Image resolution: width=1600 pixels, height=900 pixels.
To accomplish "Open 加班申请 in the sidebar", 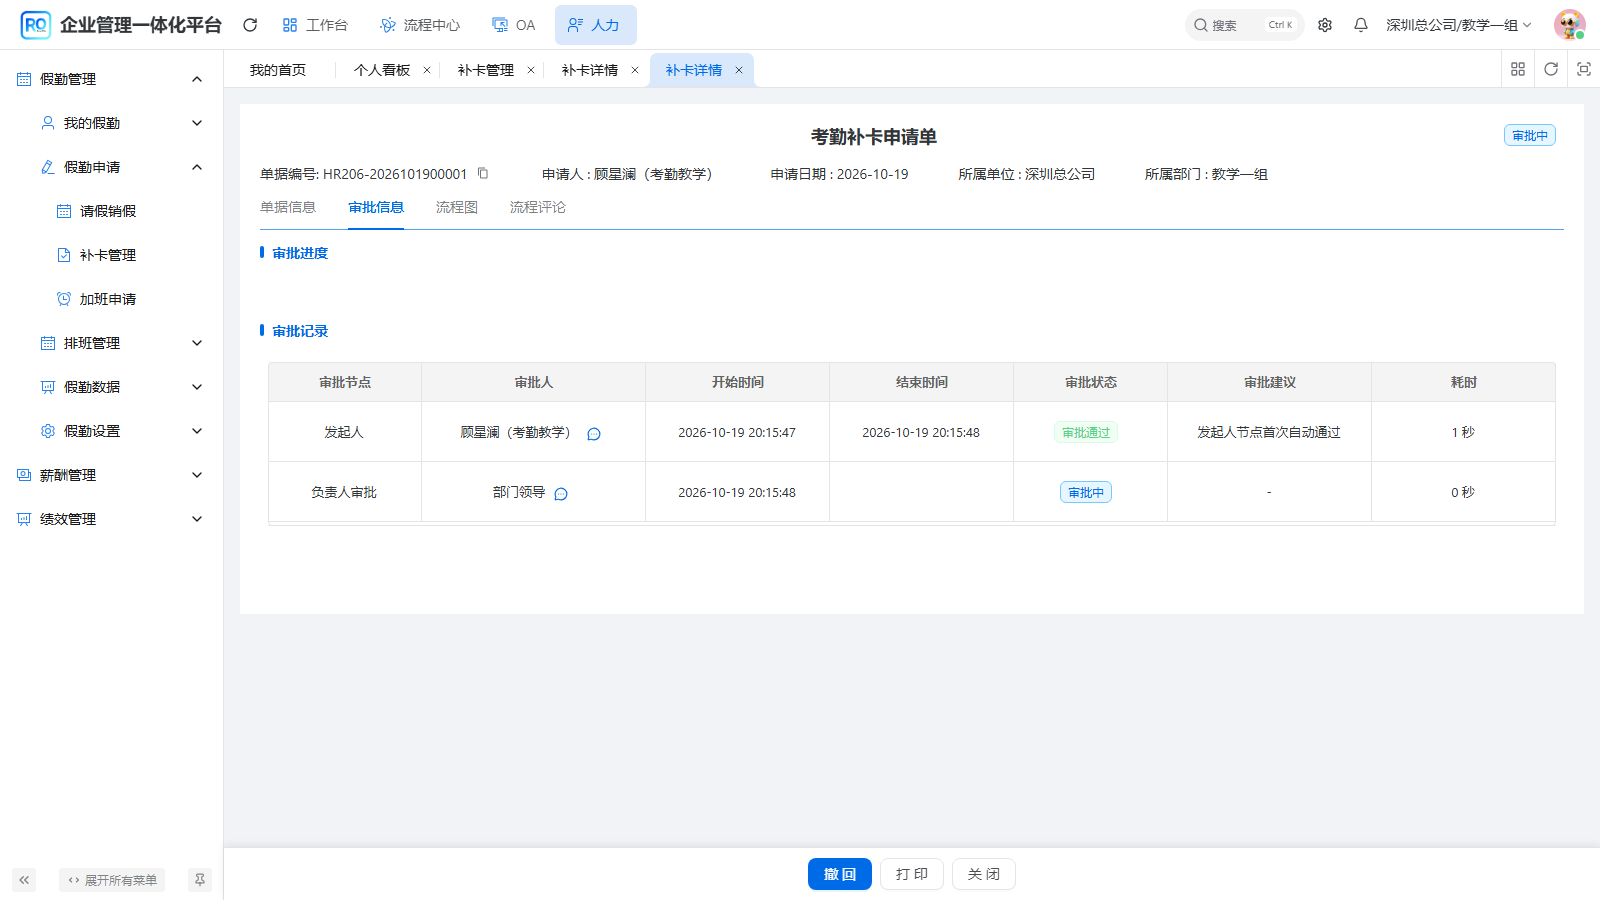I will click(x=108, y=299).
